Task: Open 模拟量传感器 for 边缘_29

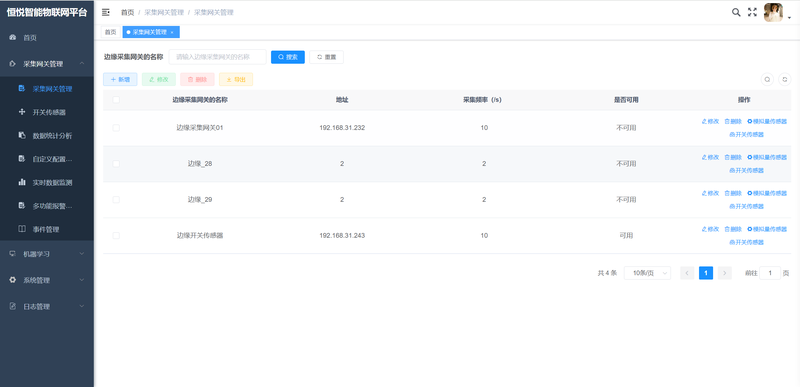Action: tap(767, 193)
